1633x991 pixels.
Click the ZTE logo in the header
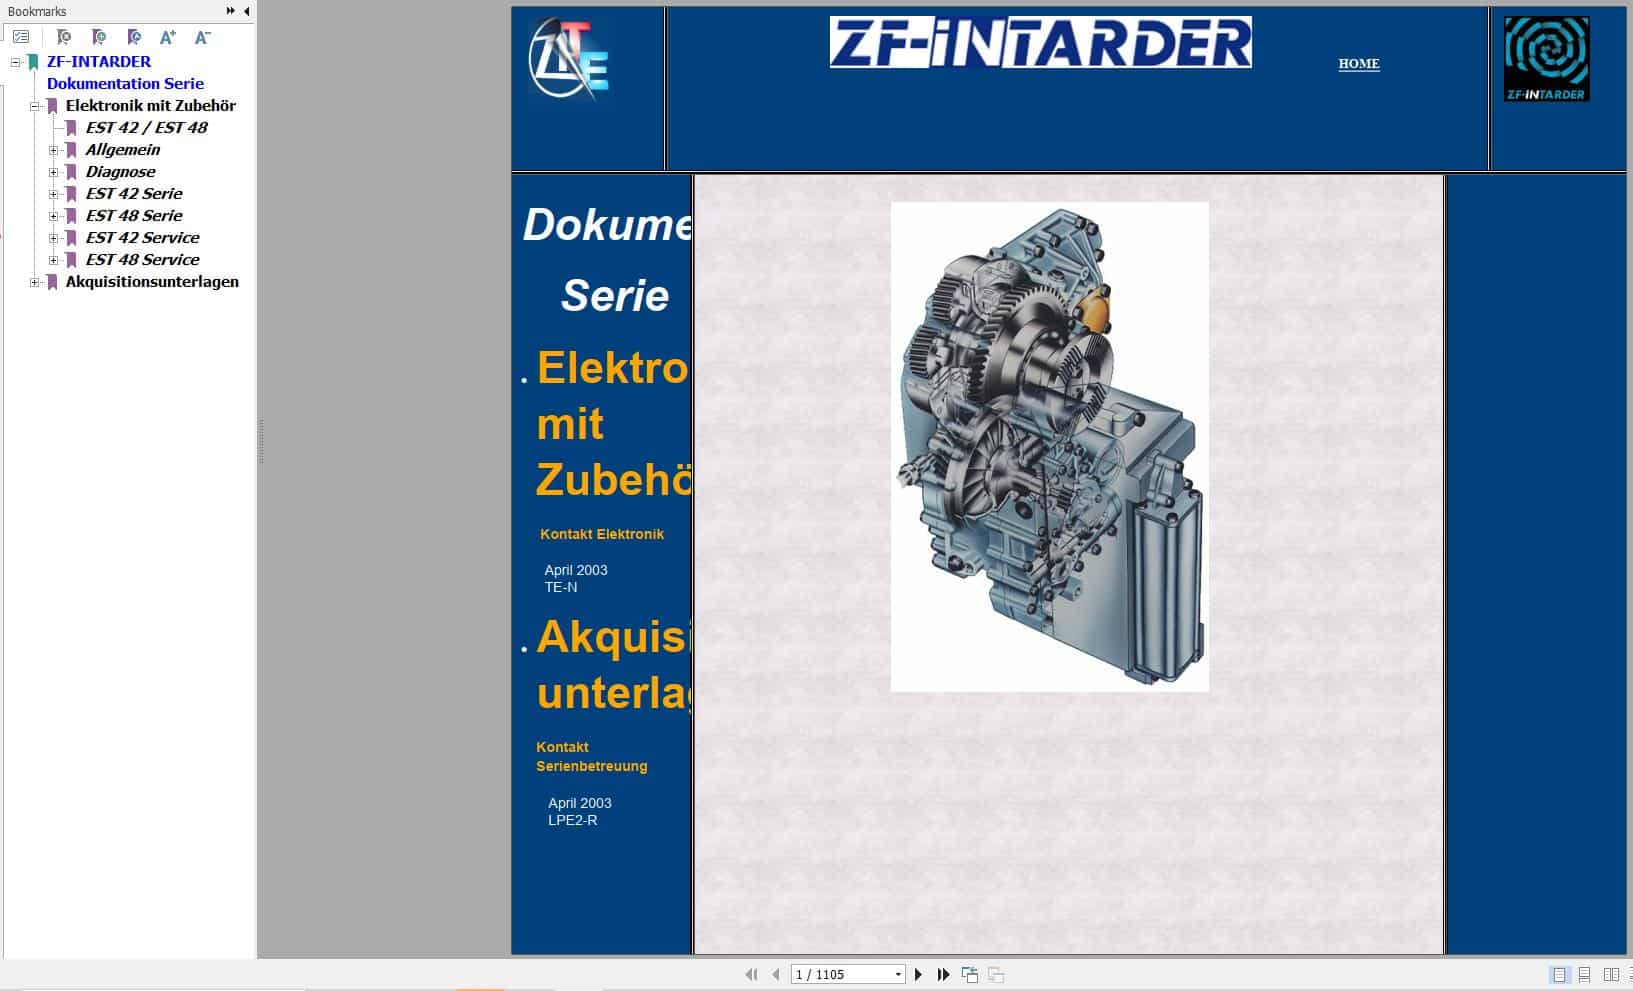coord(568,59)
